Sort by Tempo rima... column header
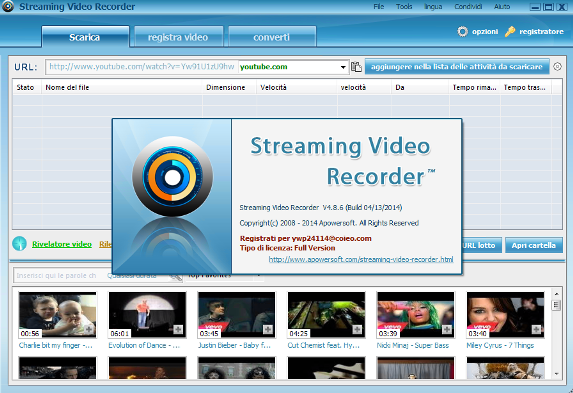 tap(474, 87)
